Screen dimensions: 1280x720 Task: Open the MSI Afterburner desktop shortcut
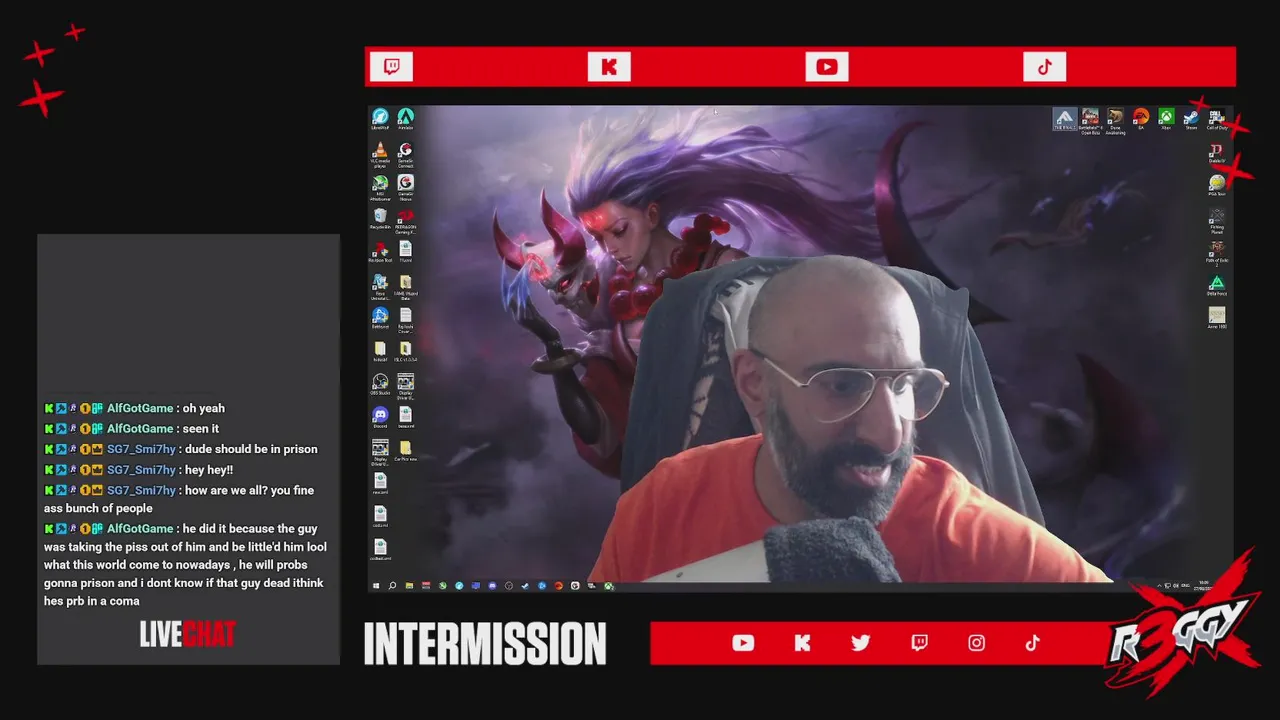[380, 186]
